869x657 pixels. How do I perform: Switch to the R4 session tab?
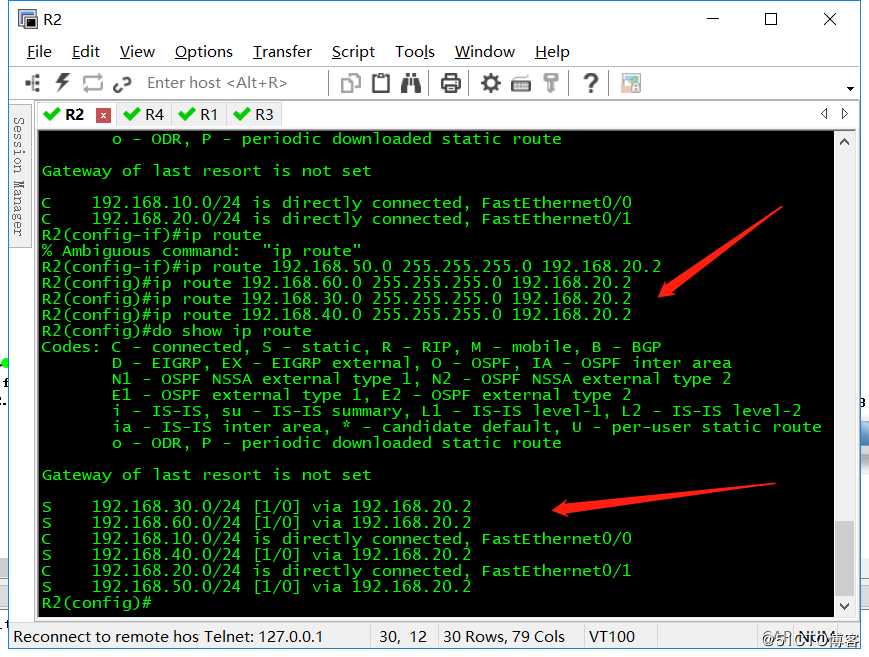click(x=144, y=115)
